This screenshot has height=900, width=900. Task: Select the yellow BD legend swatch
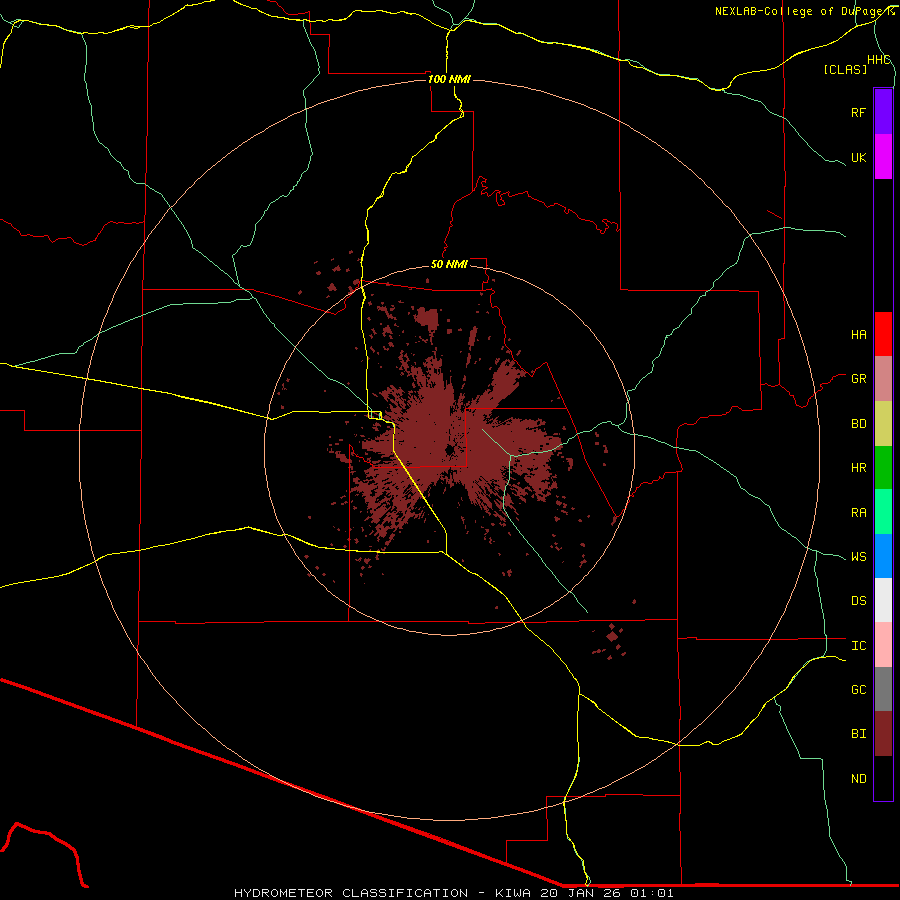tap(883, 424)
